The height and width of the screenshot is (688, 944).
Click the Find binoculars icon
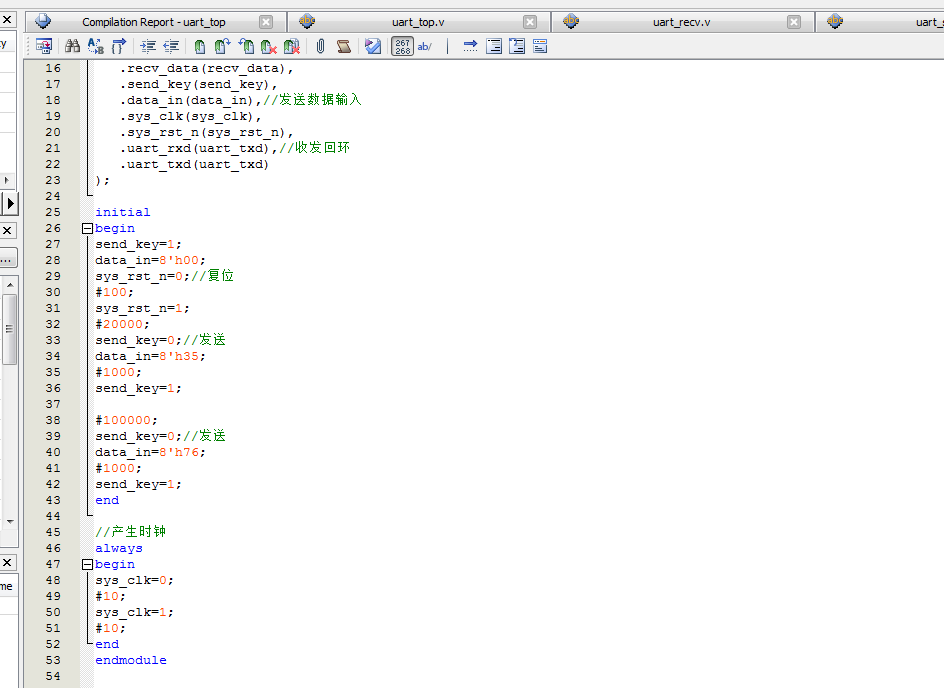[x=72, y=46]
